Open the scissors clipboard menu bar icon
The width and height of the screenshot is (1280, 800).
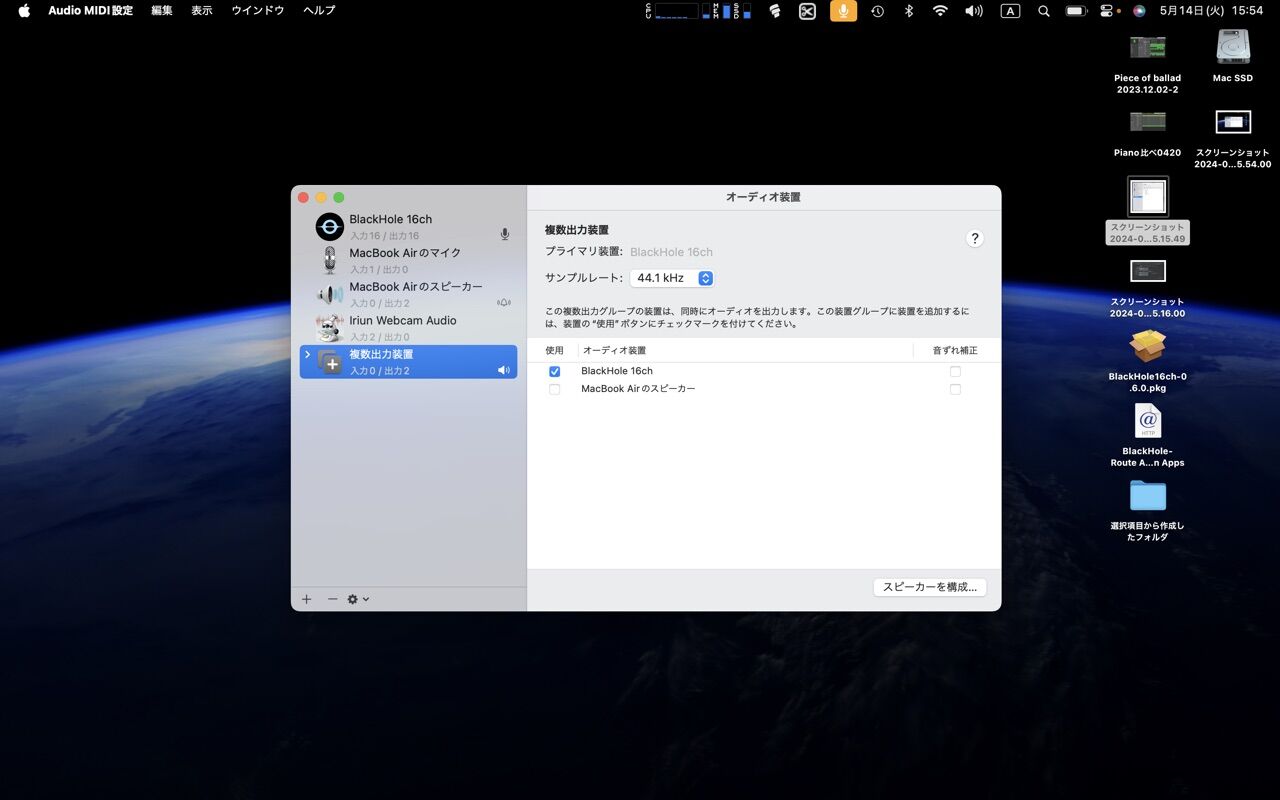(807, 11)
